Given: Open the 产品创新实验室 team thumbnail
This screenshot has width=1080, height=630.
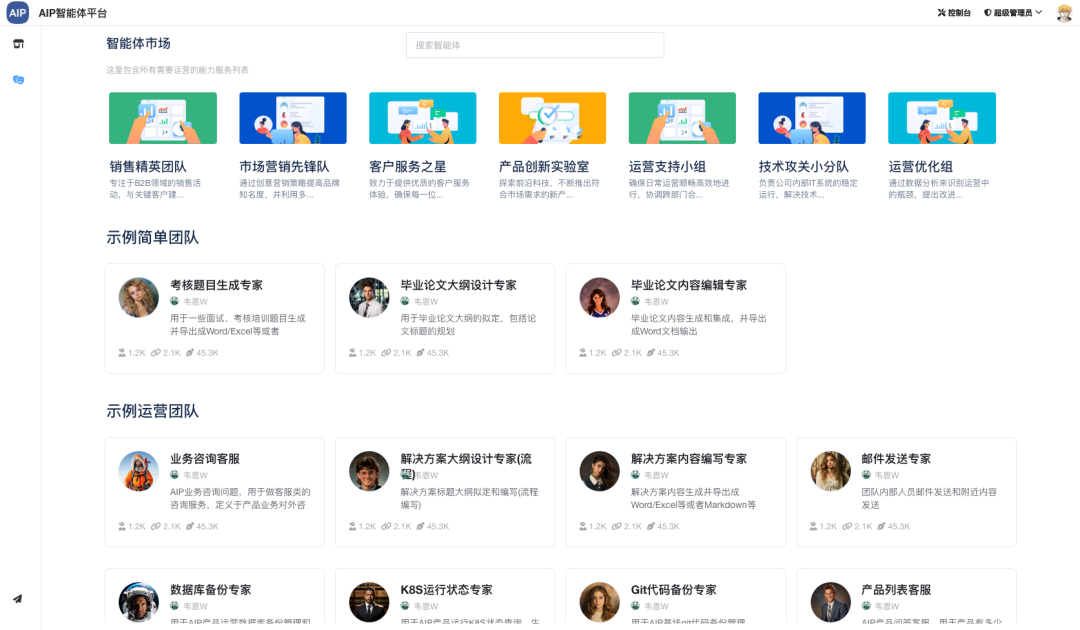Looking at the screenshot, I should click(x=552, y=118).
